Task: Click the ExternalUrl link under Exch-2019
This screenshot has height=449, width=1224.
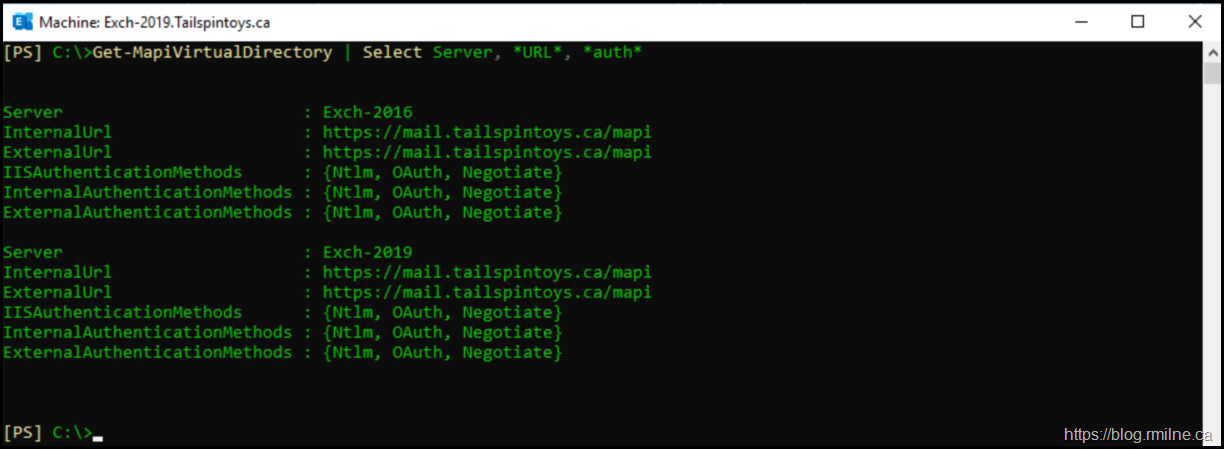Action: pos(487,292)
